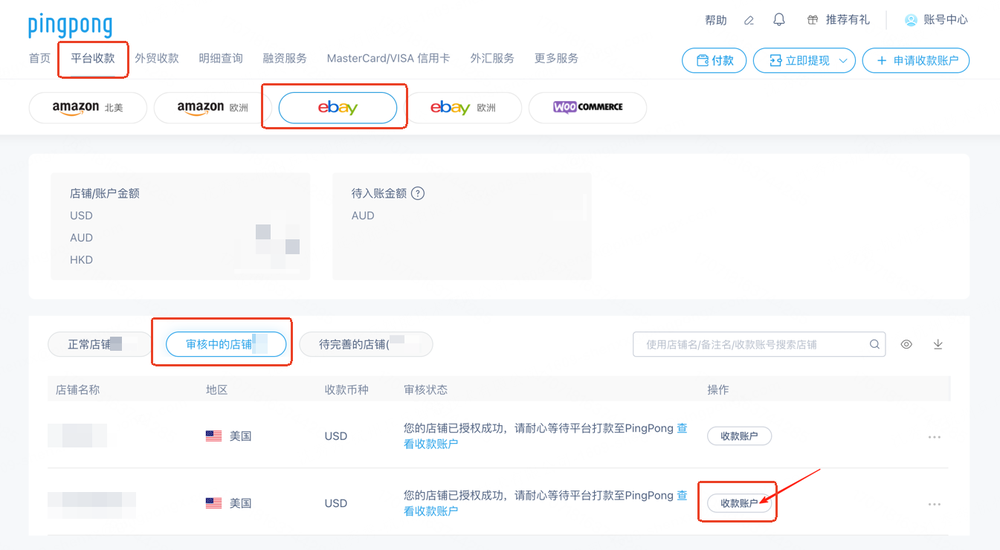Click 收款账户 button in second store row
Screen dimensions: 1000x550
(x=738, y=504)
